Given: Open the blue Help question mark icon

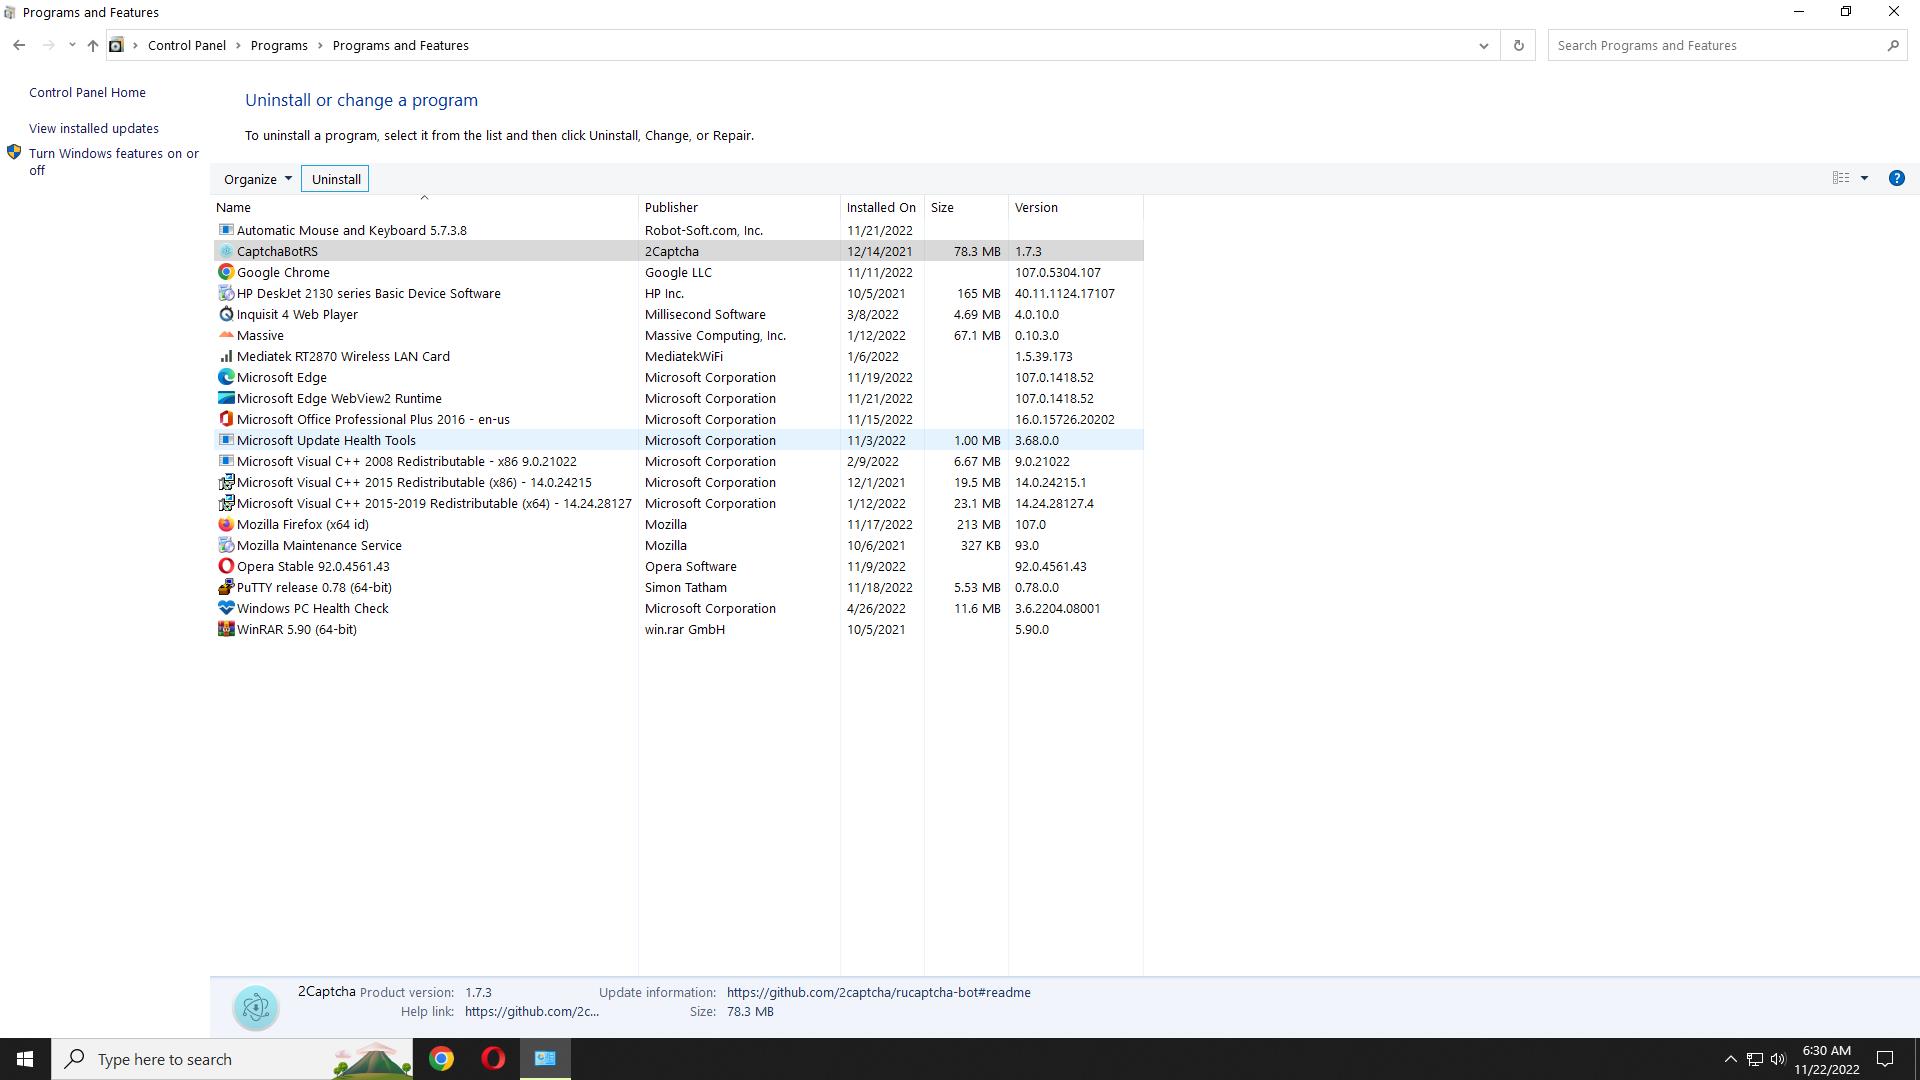Looking at the screenshot, I should click(x=1896, y=178).
